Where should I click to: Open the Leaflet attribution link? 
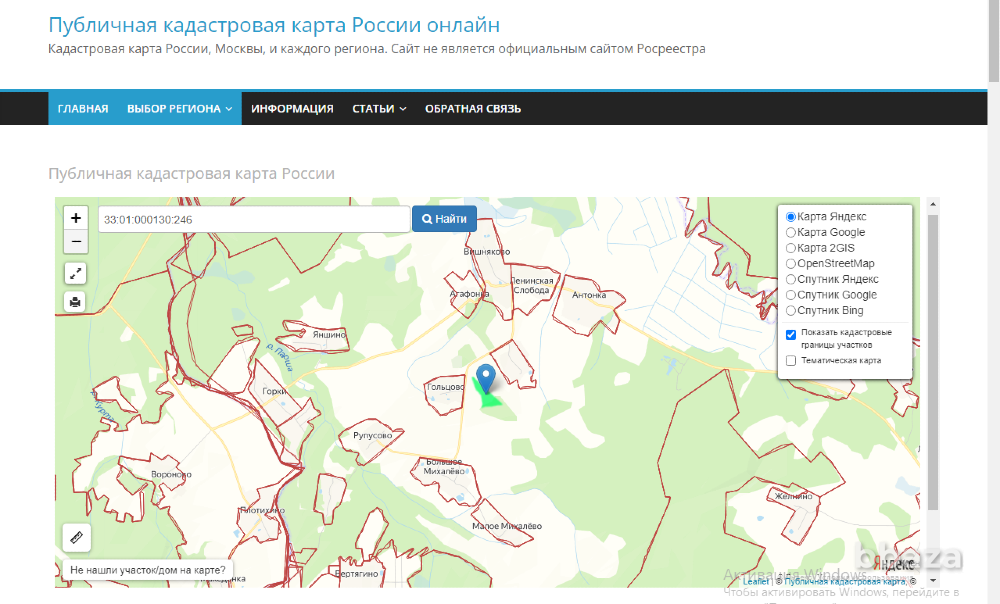(x=757, y=579)
